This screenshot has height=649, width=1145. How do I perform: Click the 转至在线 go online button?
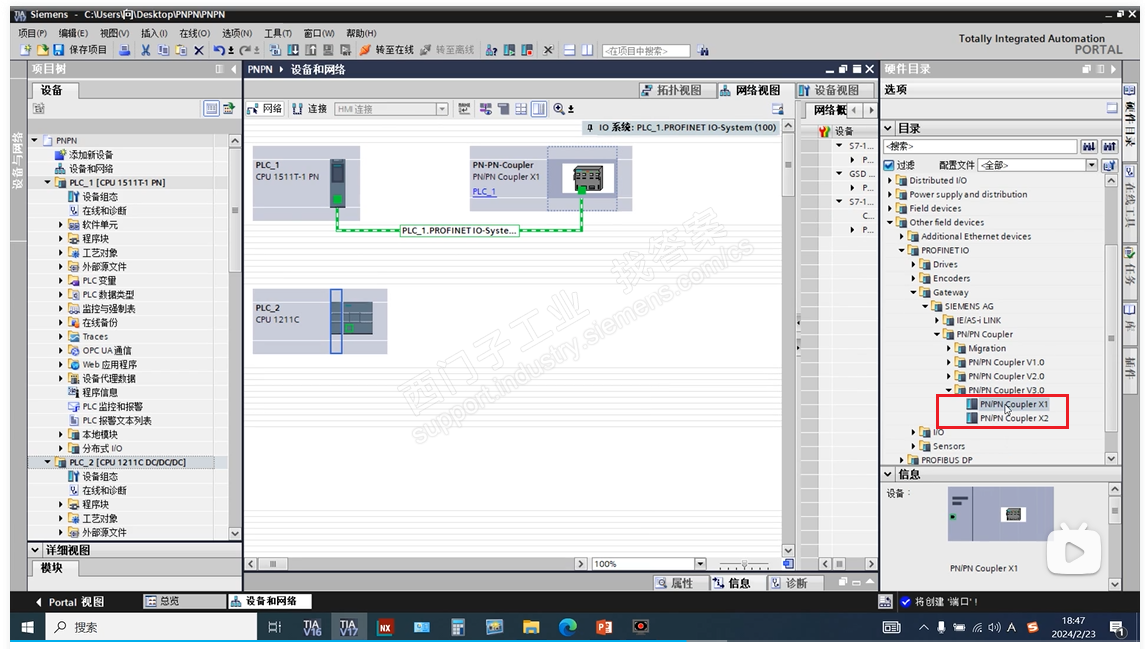tap(387, 50)
